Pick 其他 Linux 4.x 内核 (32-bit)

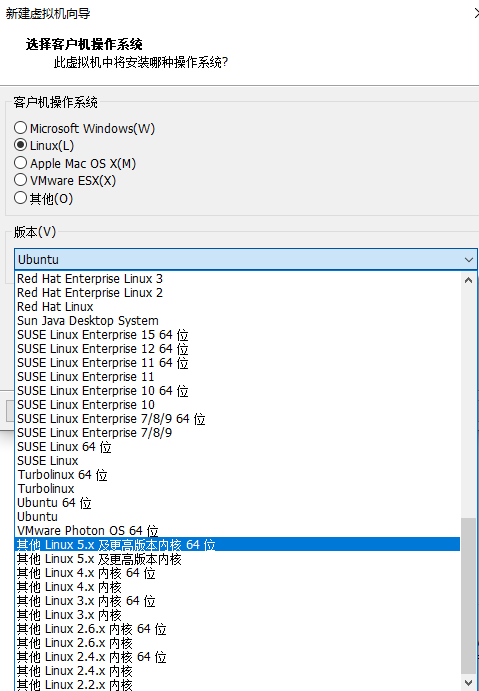[237, 587]
